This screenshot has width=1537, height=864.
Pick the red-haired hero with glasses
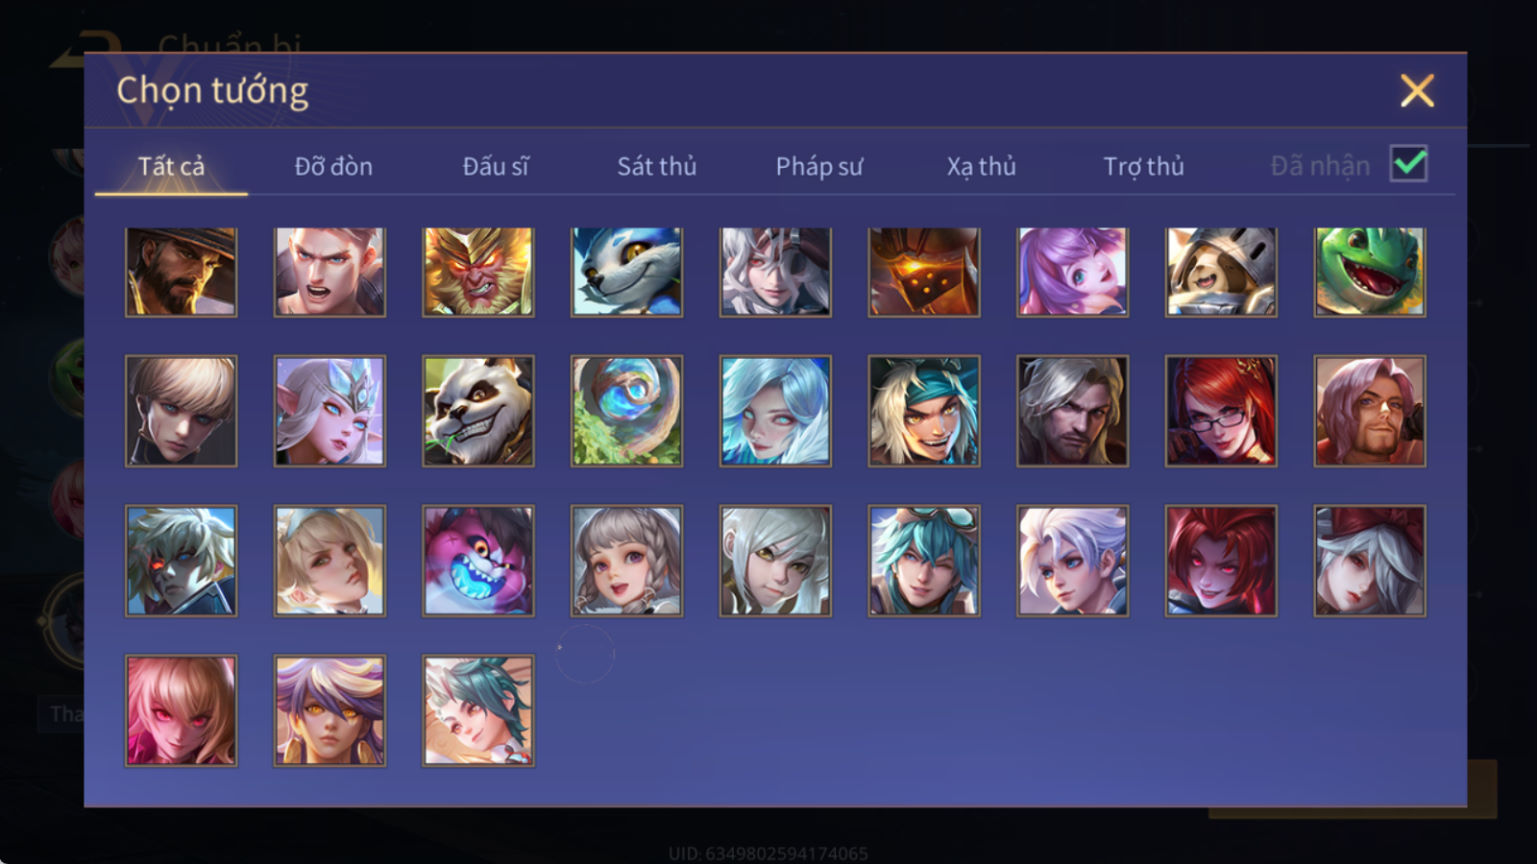pos(1221,411)
